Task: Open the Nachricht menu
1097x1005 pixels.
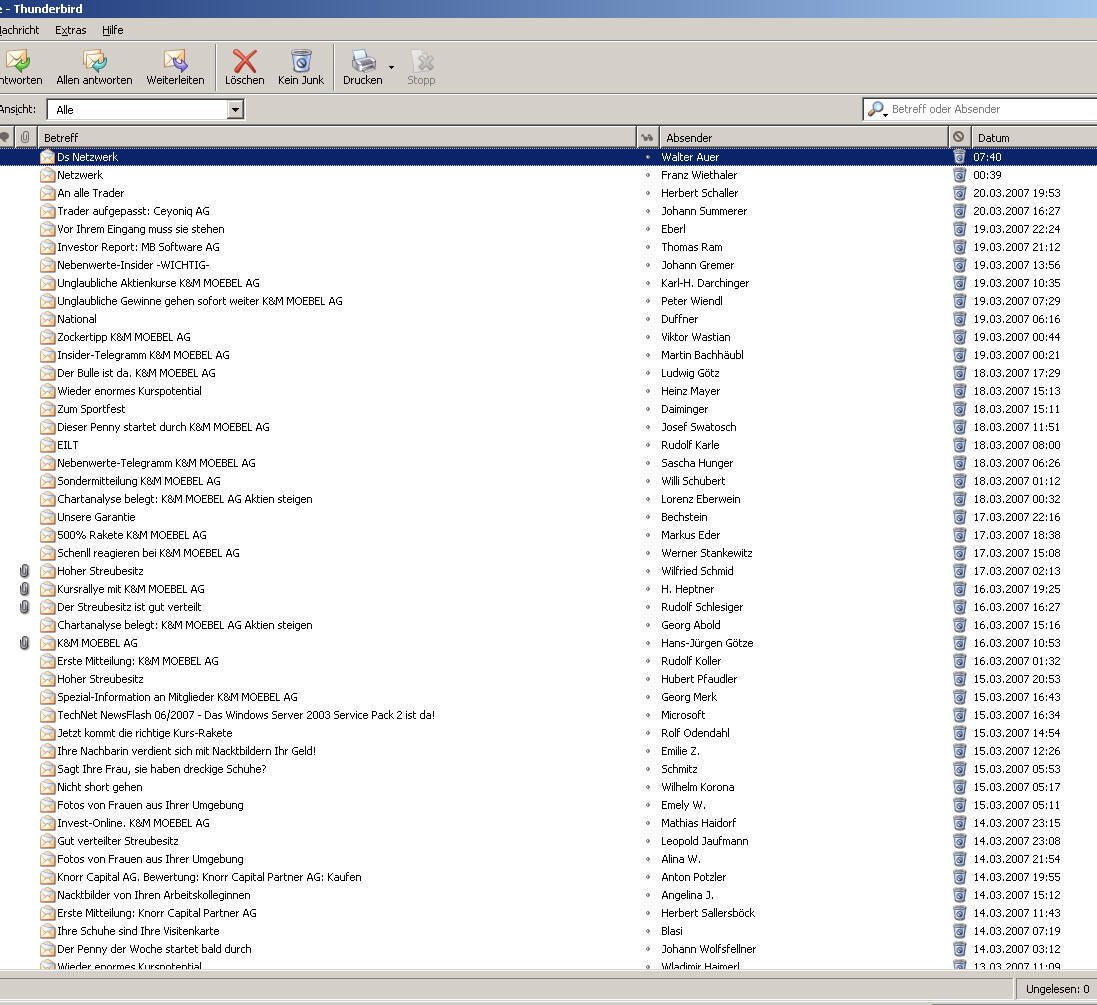Action: point(19,30)
